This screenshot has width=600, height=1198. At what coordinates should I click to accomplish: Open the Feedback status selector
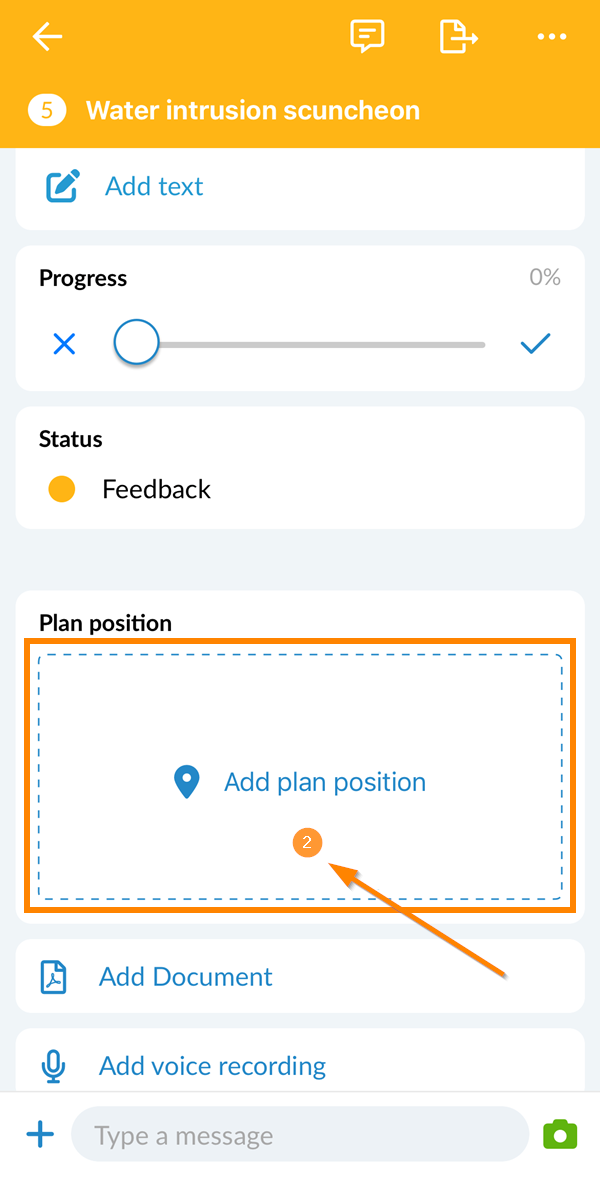(156, 489)
